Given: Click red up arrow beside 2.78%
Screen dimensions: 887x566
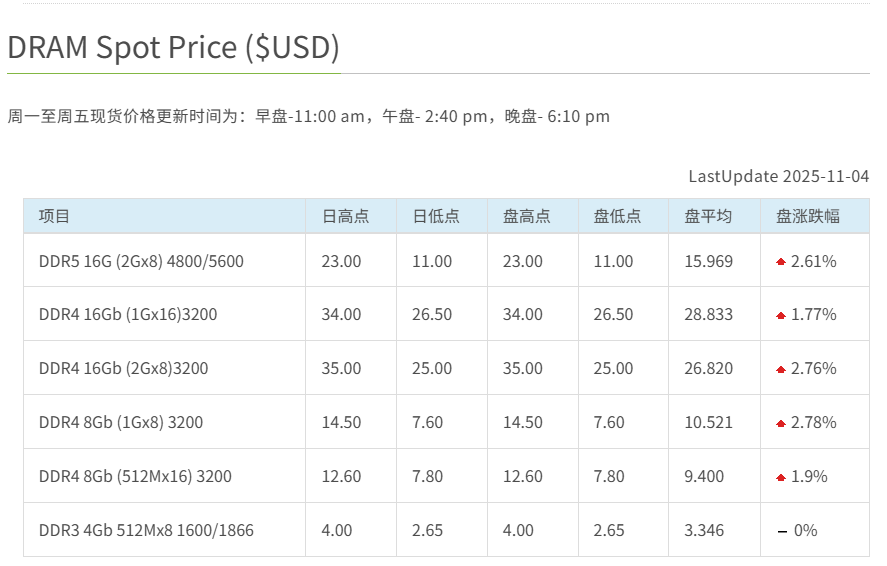Looking at the screenshot, I should point(781,423).
